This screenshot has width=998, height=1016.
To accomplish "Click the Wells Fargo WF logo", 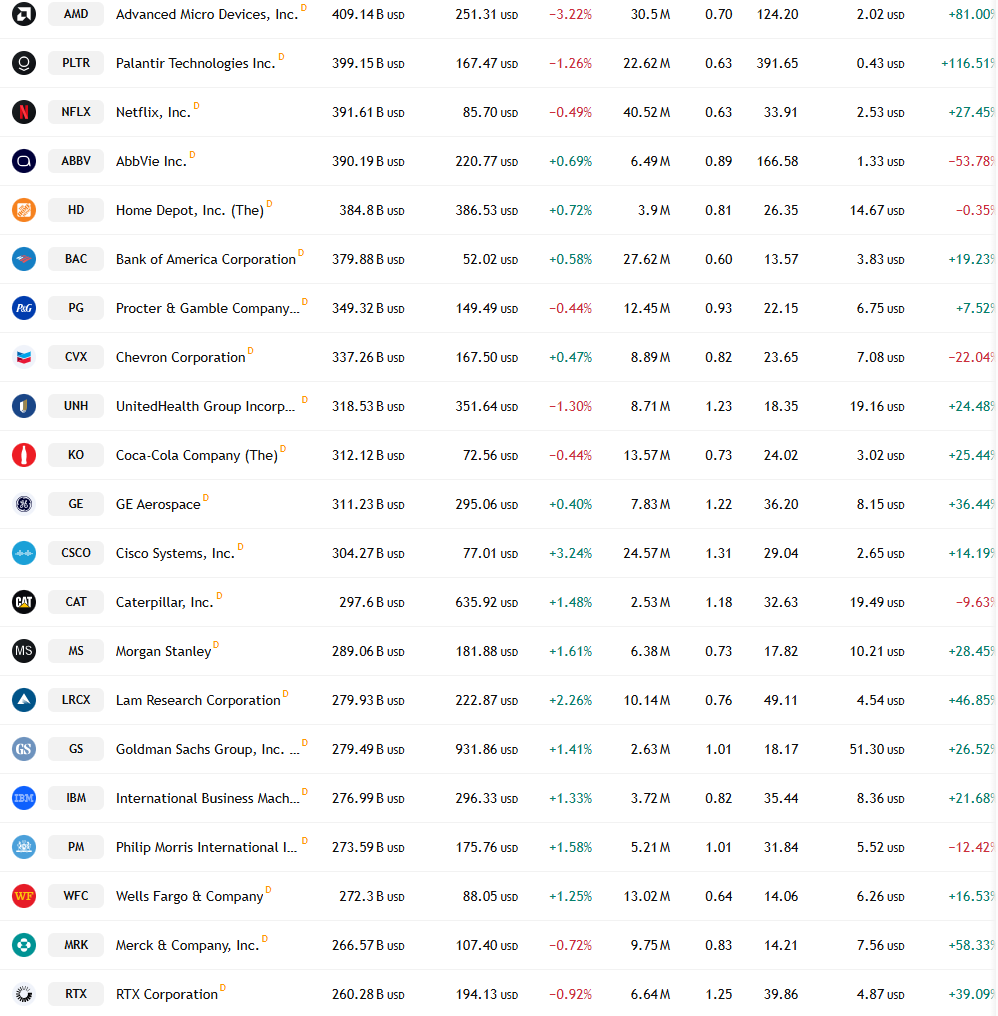I will click(24, 896).
